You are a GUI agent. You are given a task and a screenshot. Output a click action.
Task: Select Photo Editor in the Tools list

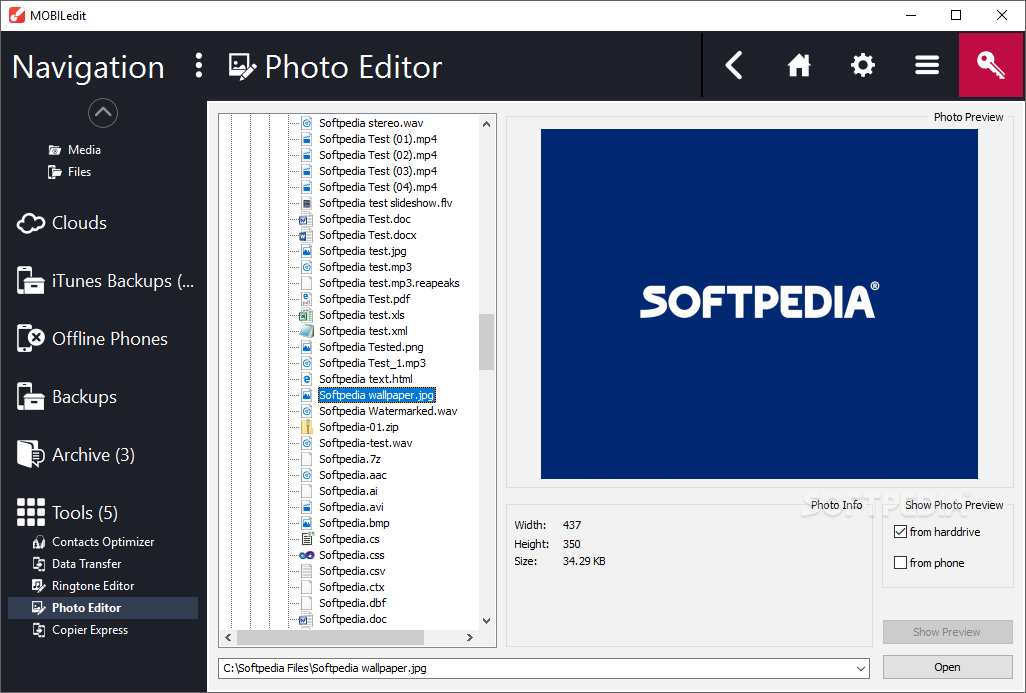(x=103, y=608)
